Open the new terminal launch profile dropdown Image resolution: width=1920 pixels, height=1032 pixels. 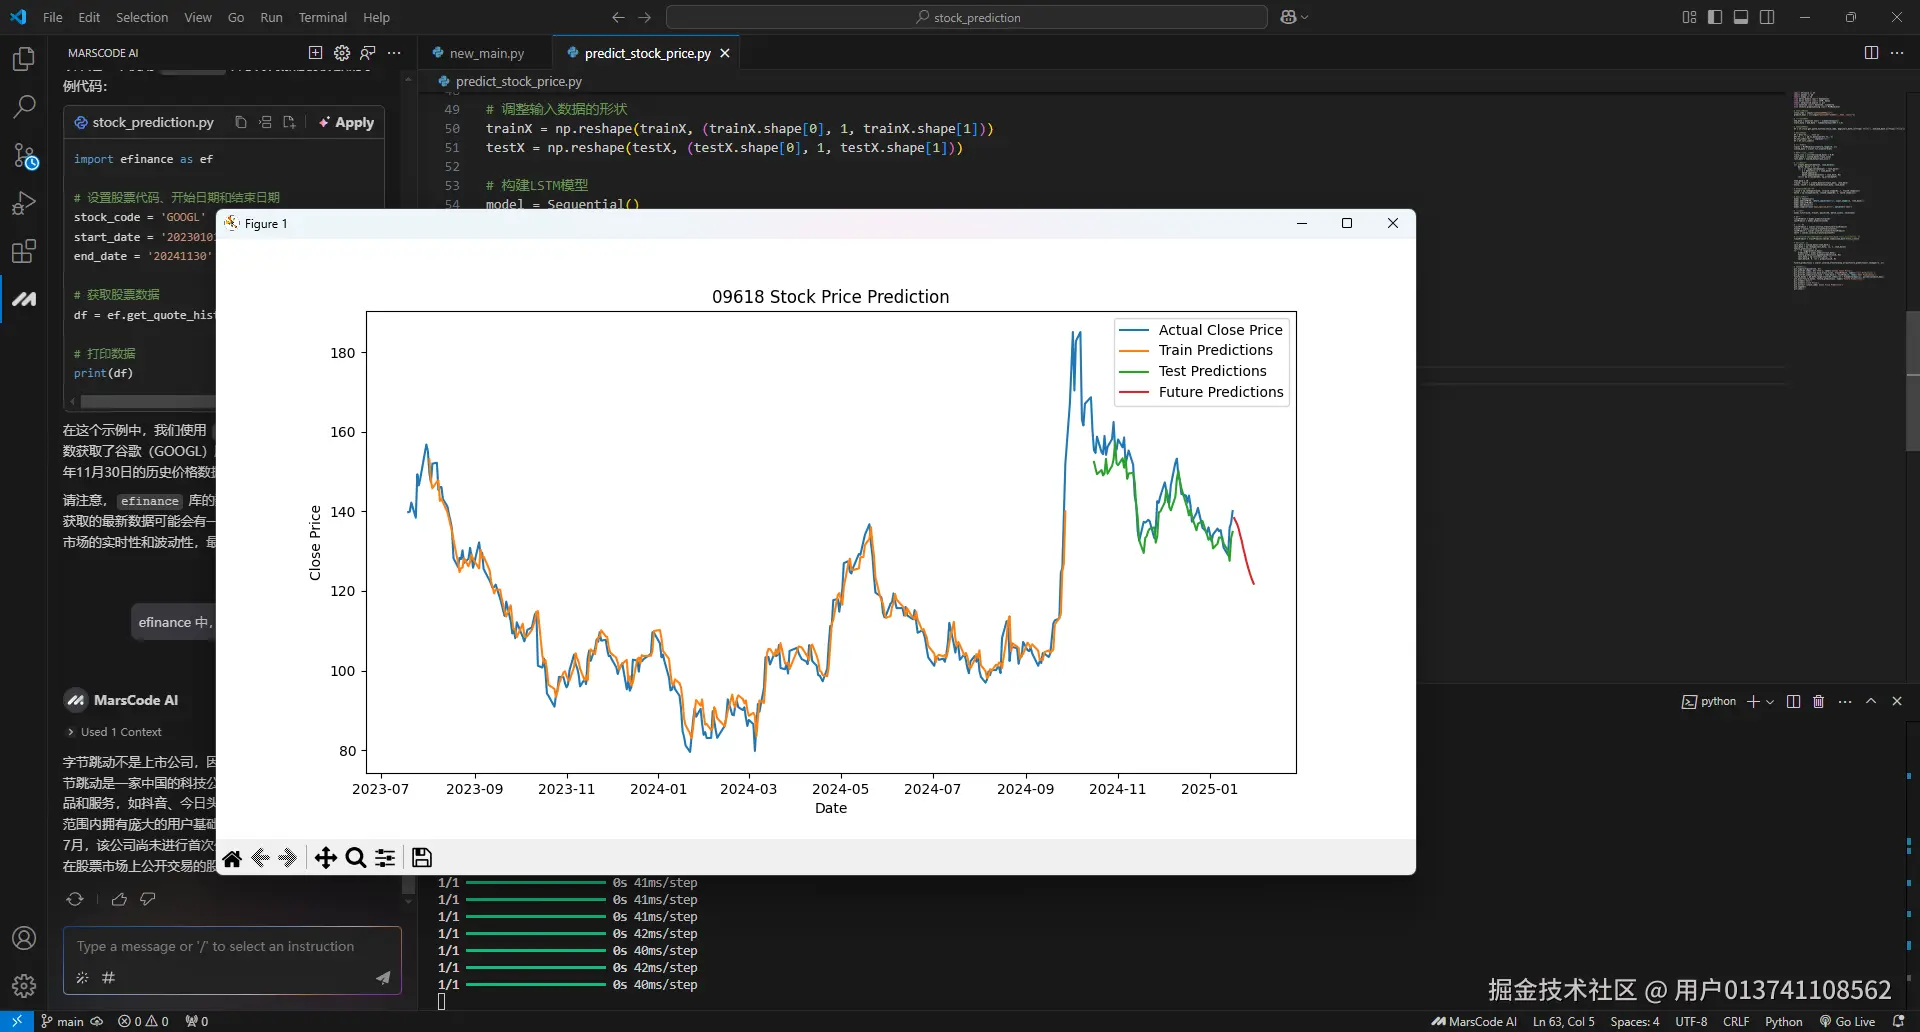click(x=1770, y=702)
